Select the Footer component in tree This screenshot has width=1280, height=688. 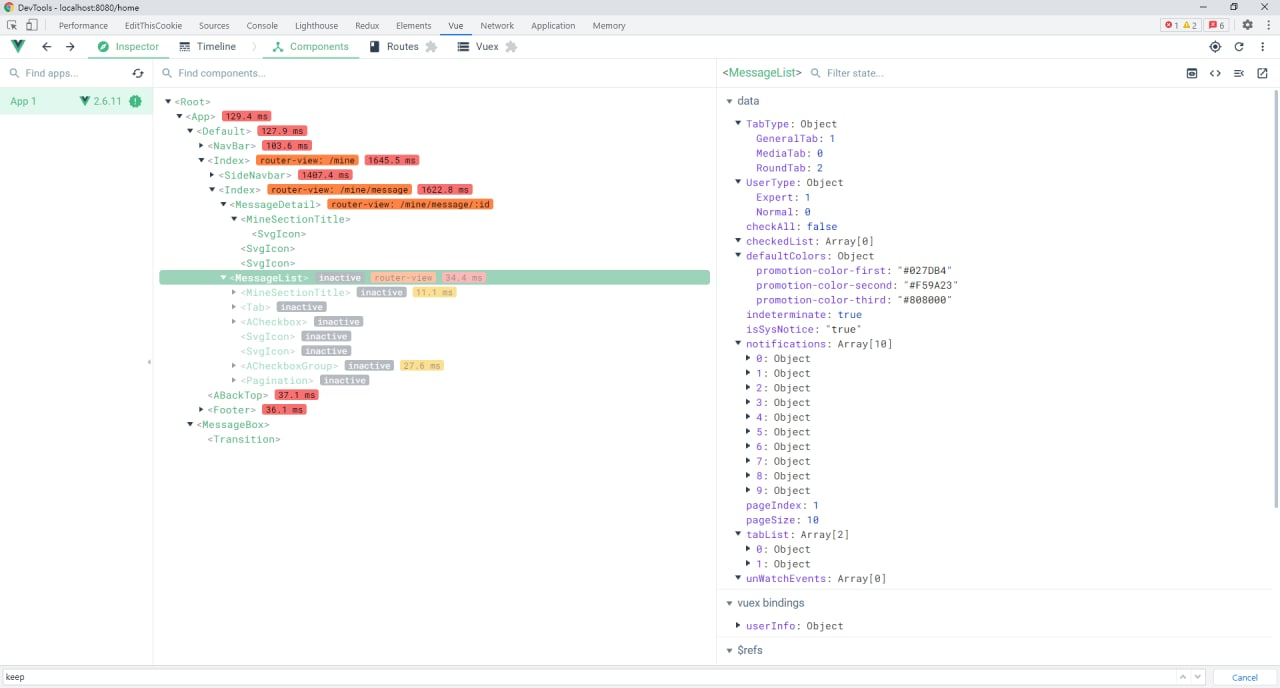point(234,410)
